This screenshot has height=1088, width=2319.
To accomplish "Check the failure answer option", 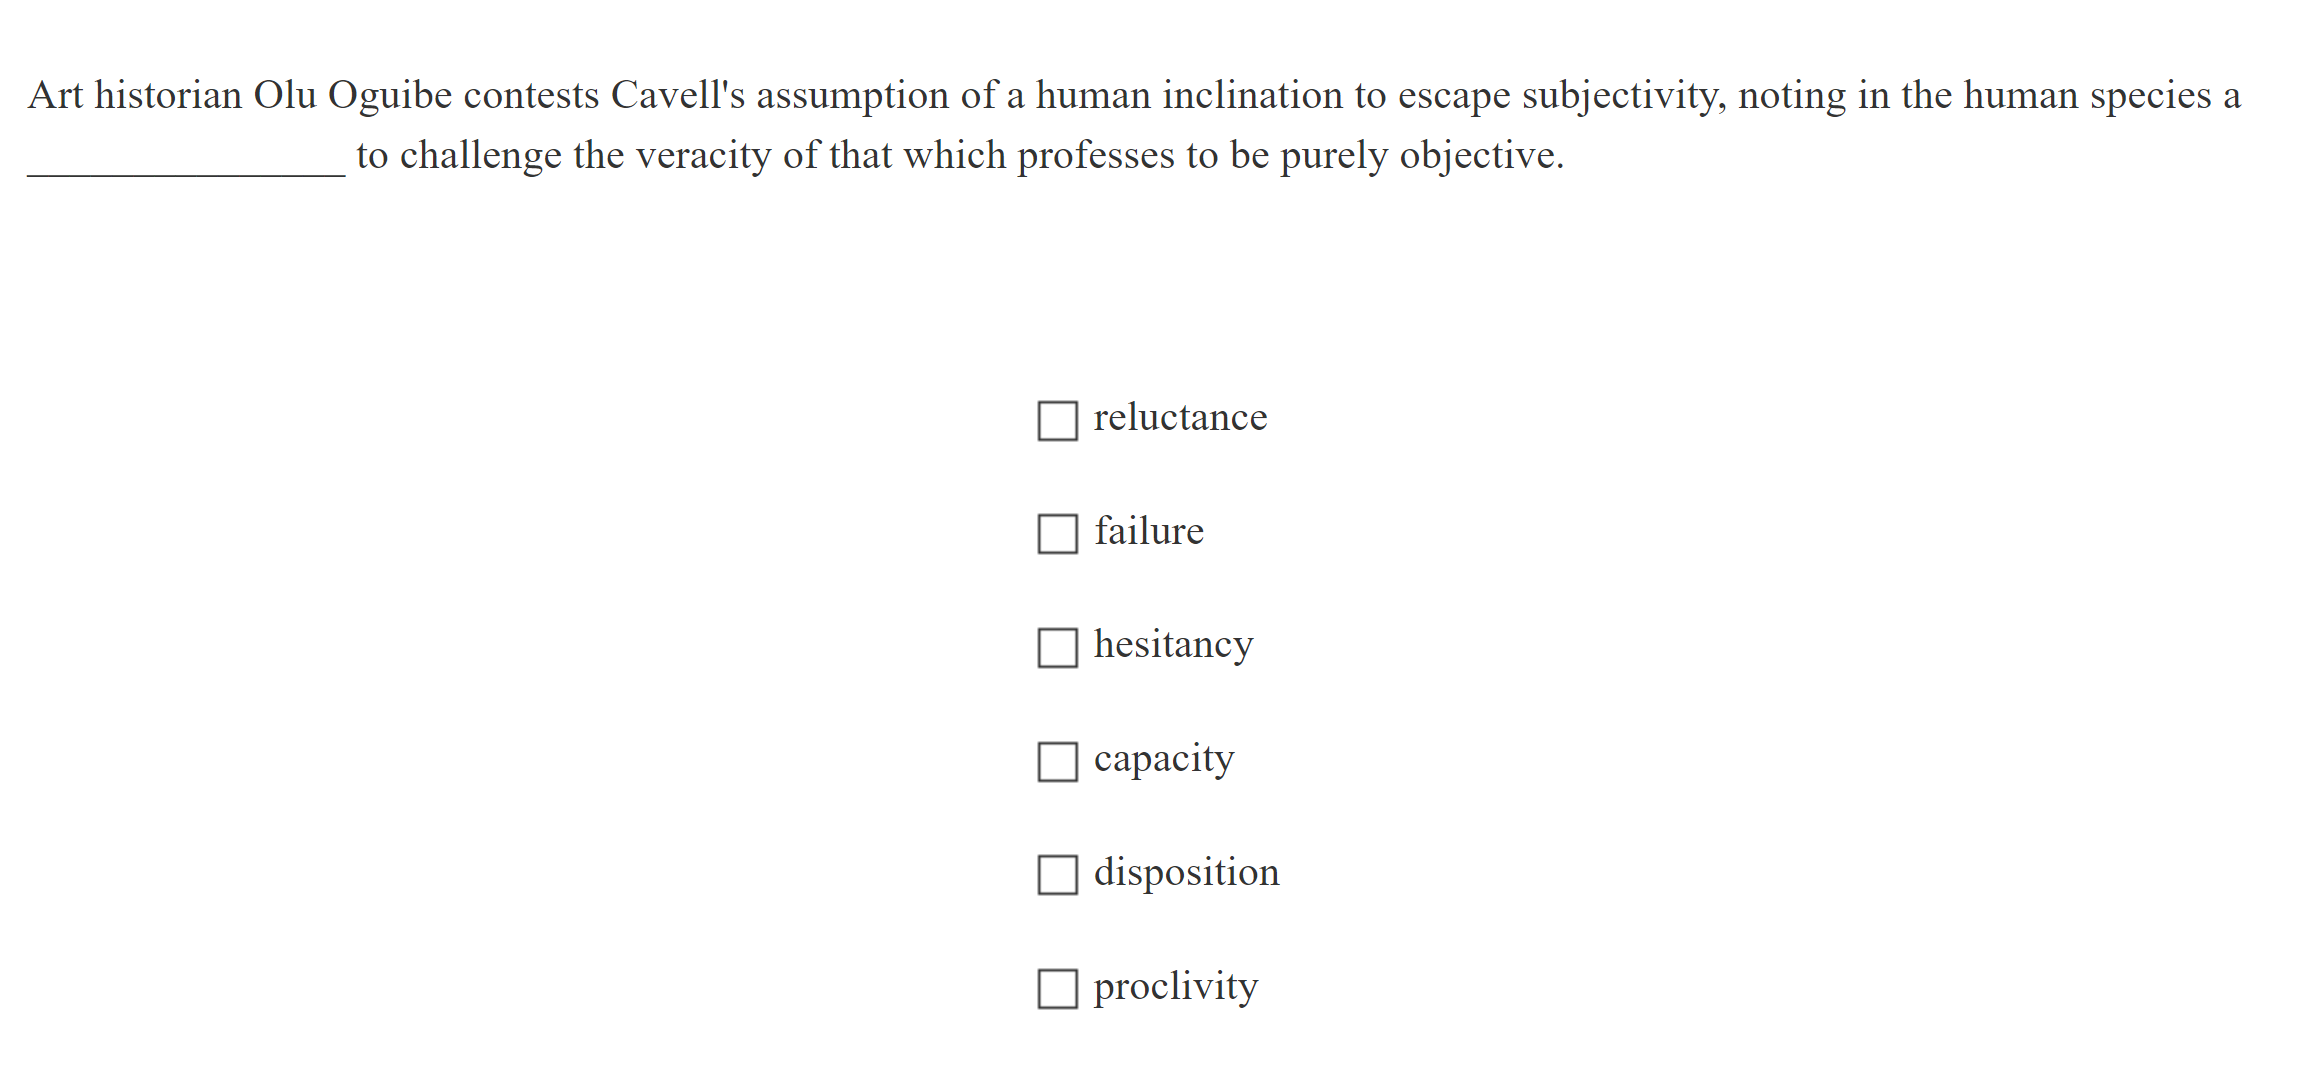I will pyautogui.click(x=1057, y=536).
